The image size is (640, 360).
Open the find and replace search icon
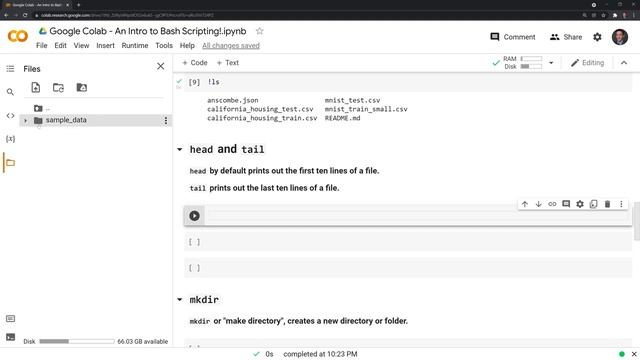(10, 92)
